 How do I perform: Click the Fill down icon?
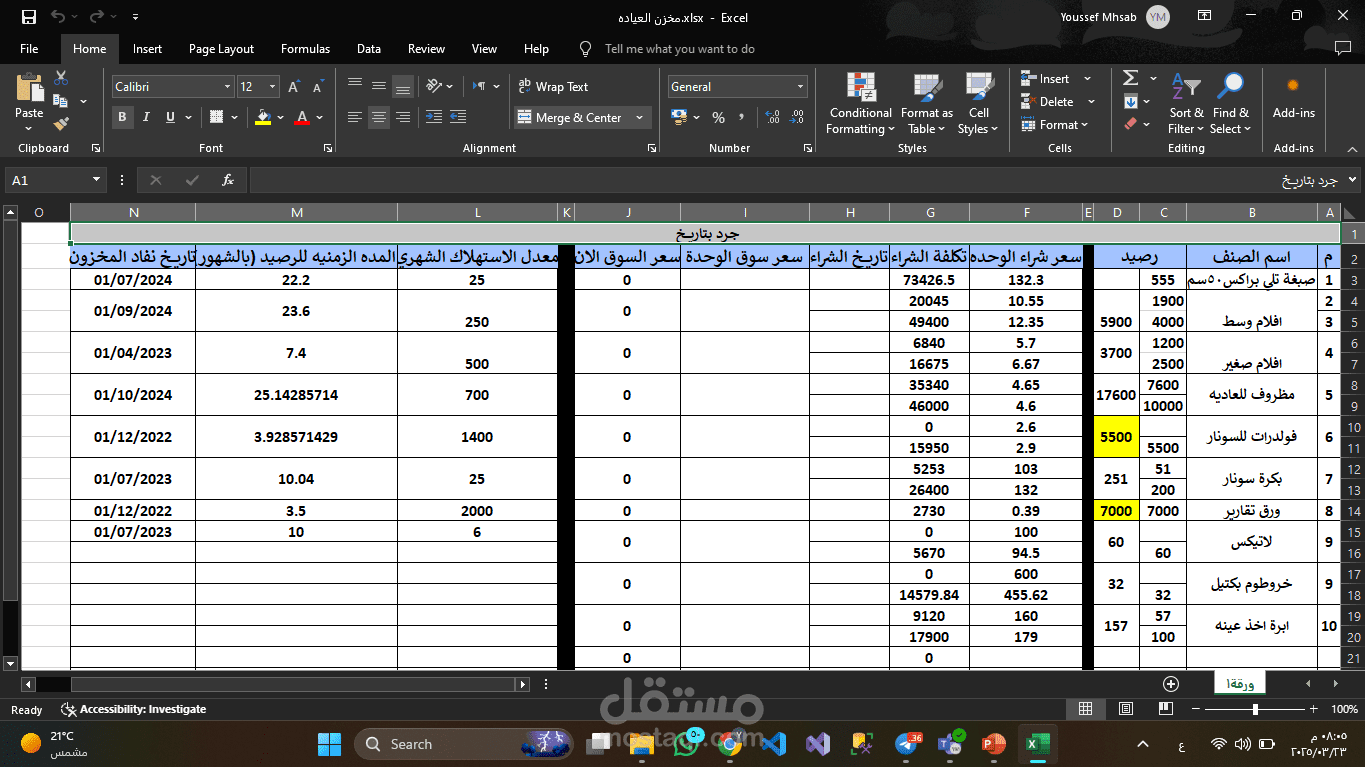(1130, 101)
